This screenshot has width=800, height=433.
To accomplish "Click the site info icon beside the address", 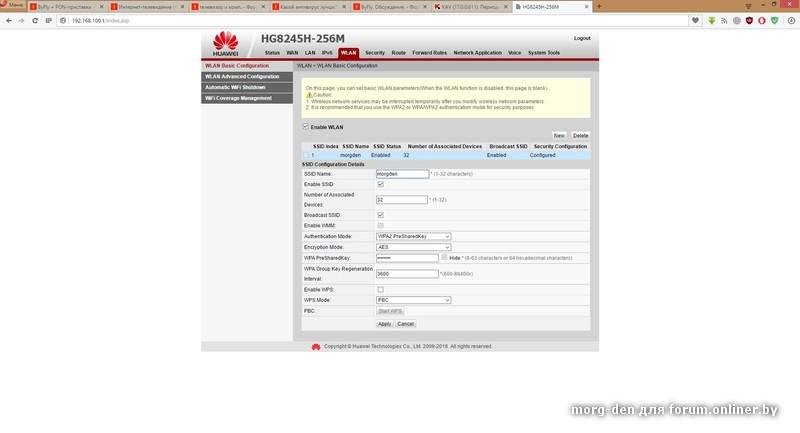I will [x=63, y=21].
